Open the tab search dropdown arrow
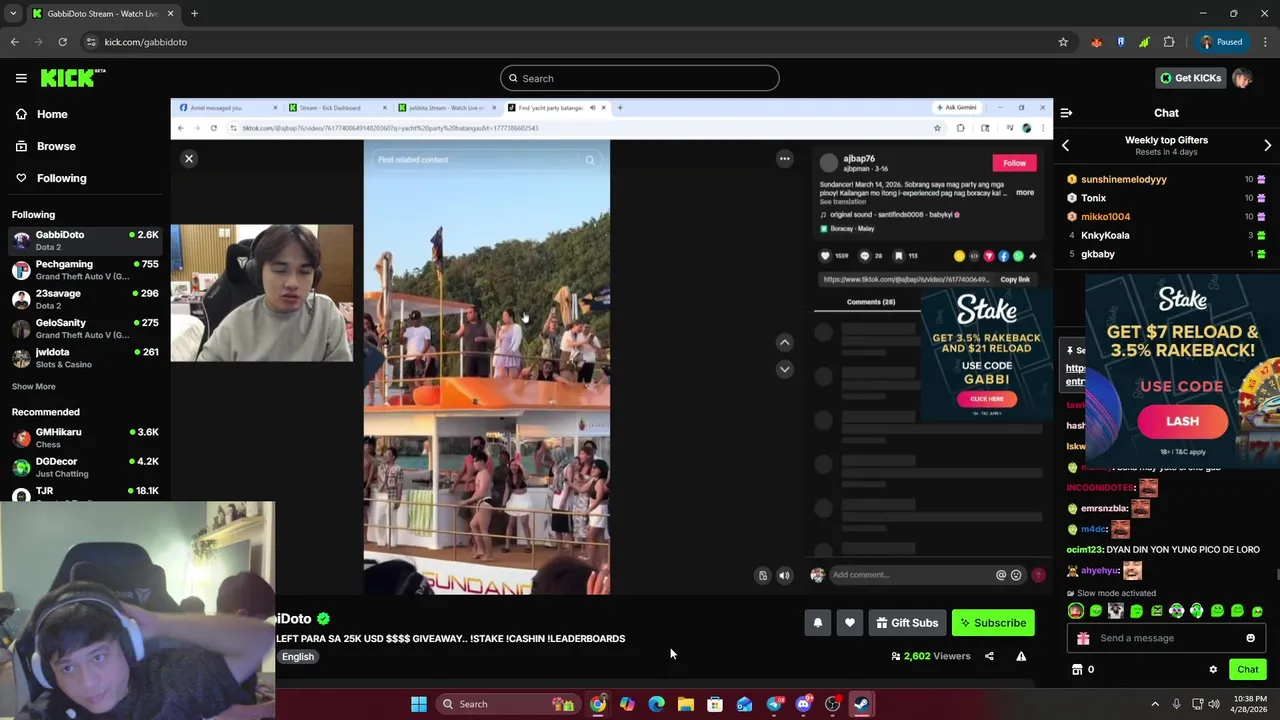 click(12, 14)
